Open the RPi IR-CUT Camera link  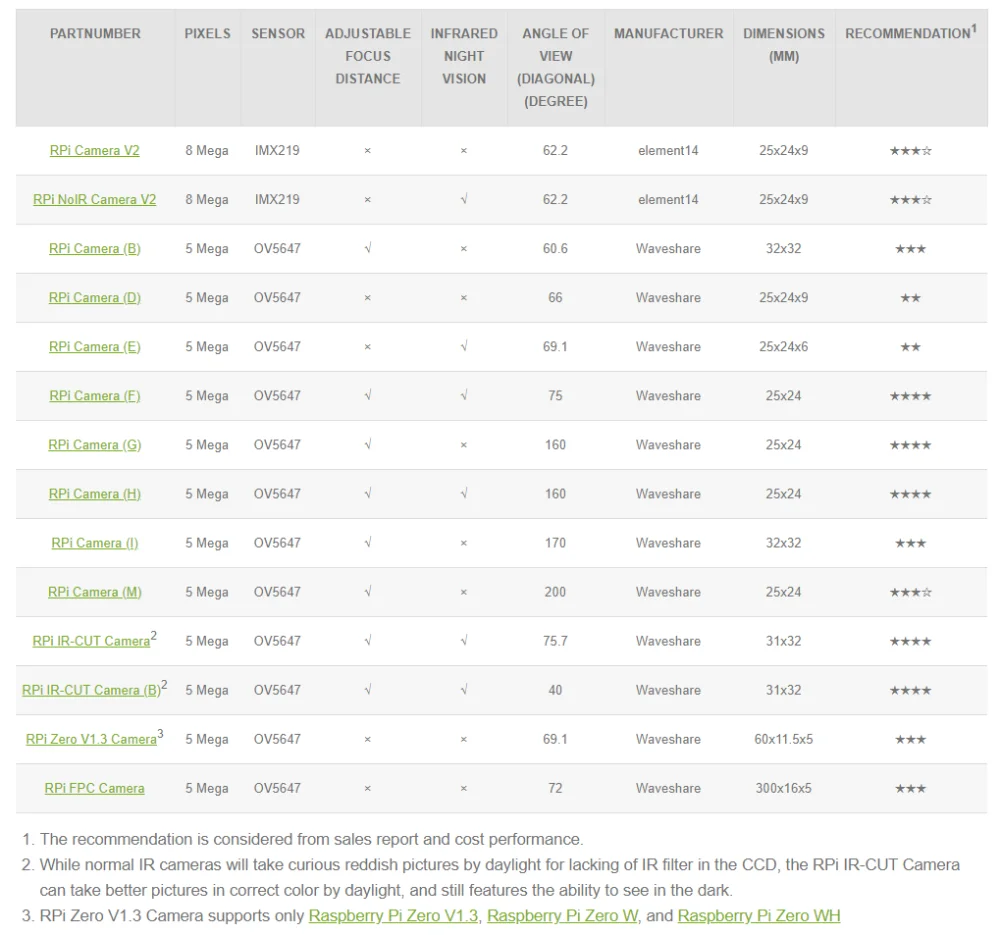(91, 641)
